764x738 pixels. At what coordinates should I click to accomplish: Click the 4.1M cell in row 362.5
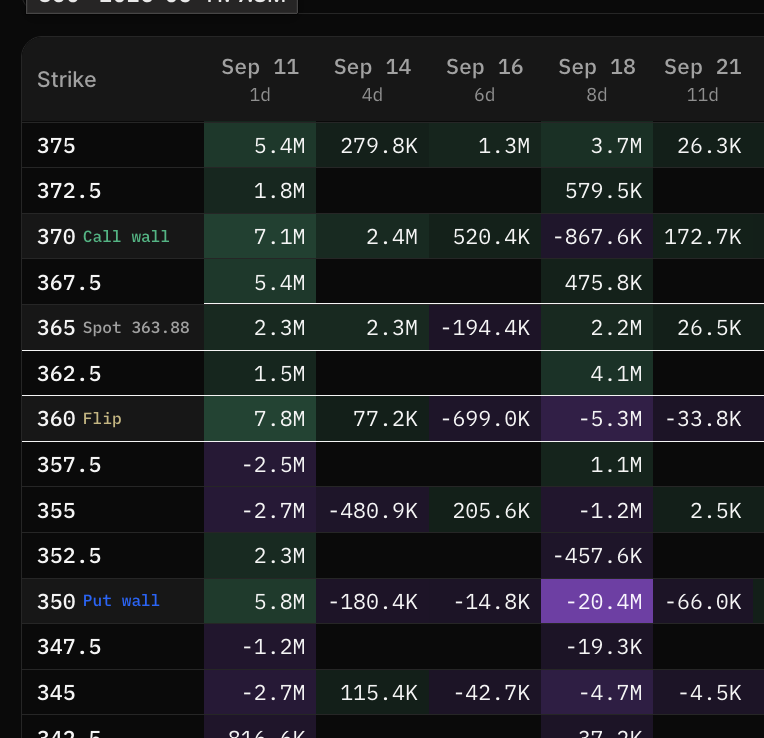(x=597, y=374)
